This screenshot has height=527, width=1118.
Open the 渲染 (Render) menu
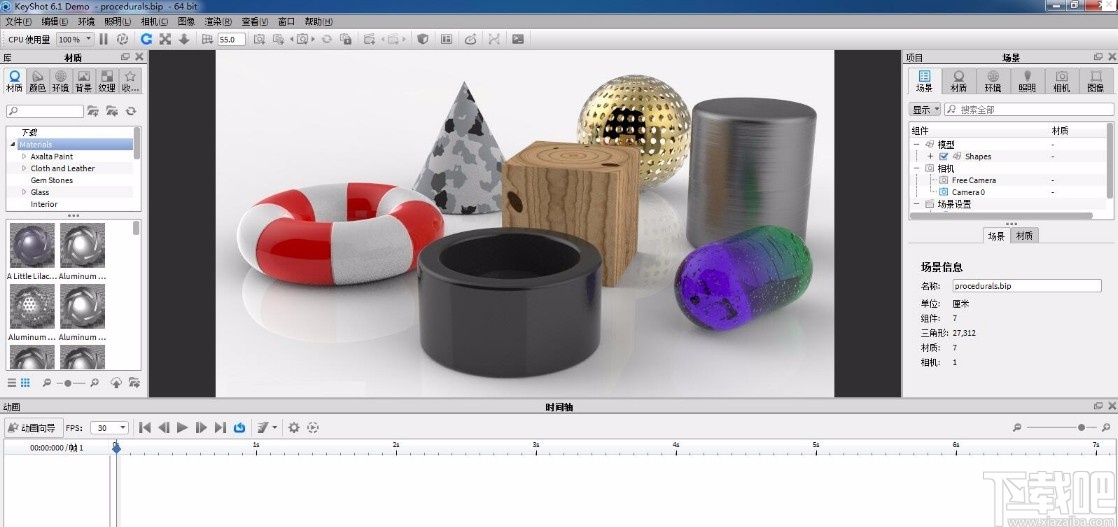pos(217,21)
